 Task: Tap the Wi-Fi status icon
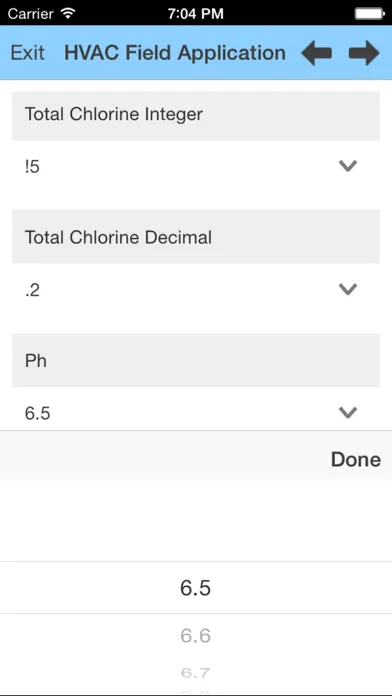click(68, 13)
